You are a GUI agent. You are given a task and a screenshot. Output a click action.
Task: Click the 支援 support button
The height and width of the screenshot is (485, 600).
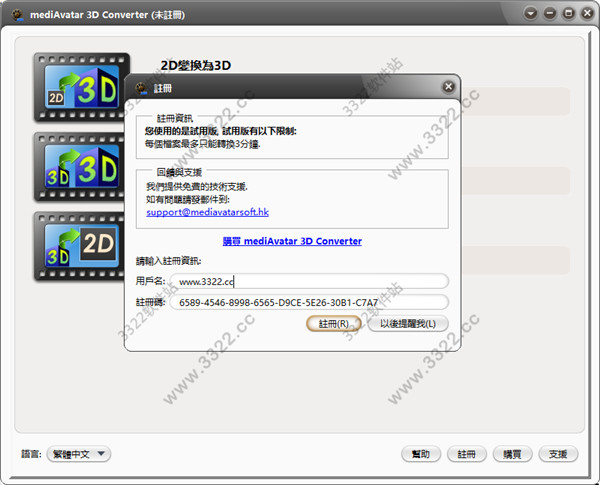coord(558,454)
